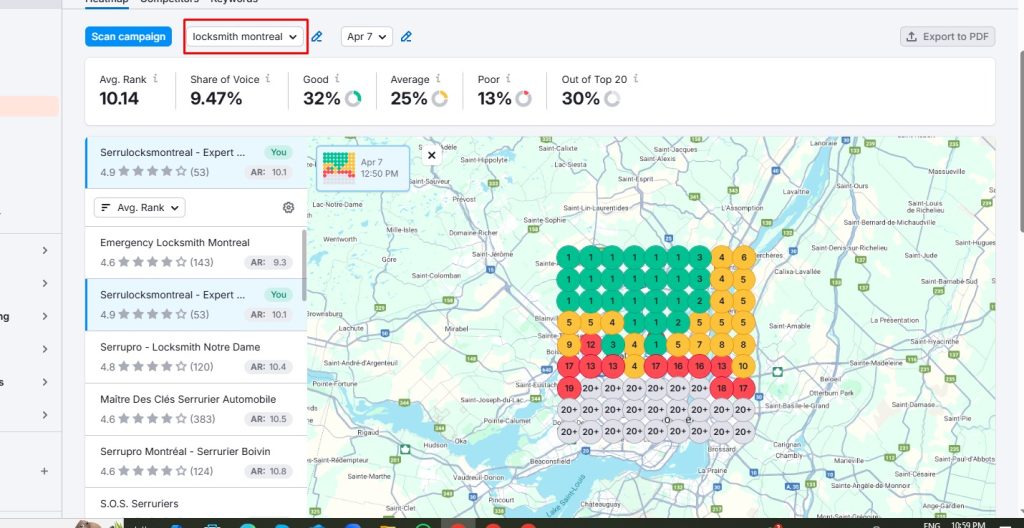The image size is (1024, 528).
Task: Click the 10.14 average rank value
Action: pyautogui.click(x=120, y=99)
